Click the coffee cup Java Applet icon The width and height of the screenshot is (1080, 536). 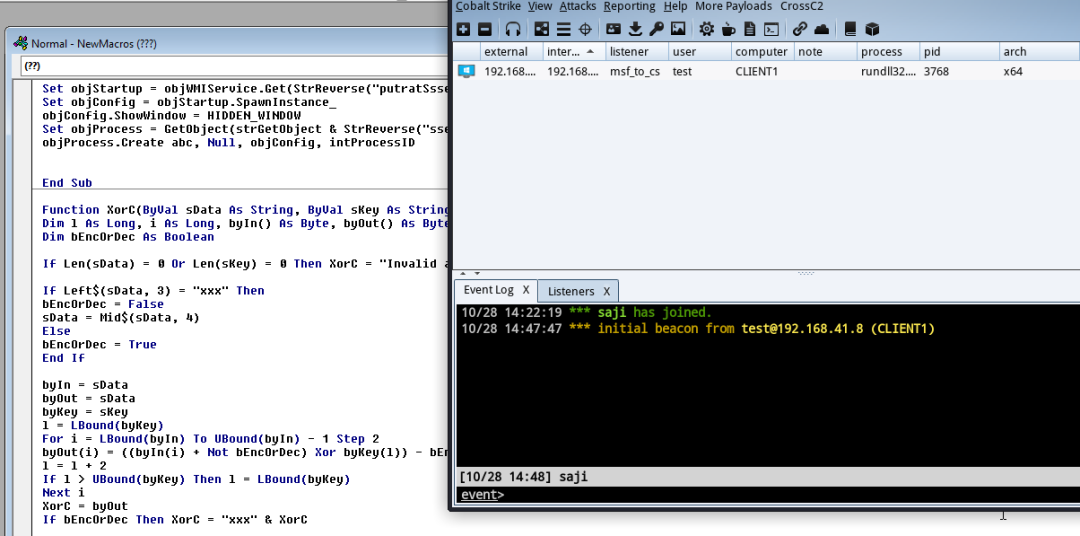pos(729,29)
